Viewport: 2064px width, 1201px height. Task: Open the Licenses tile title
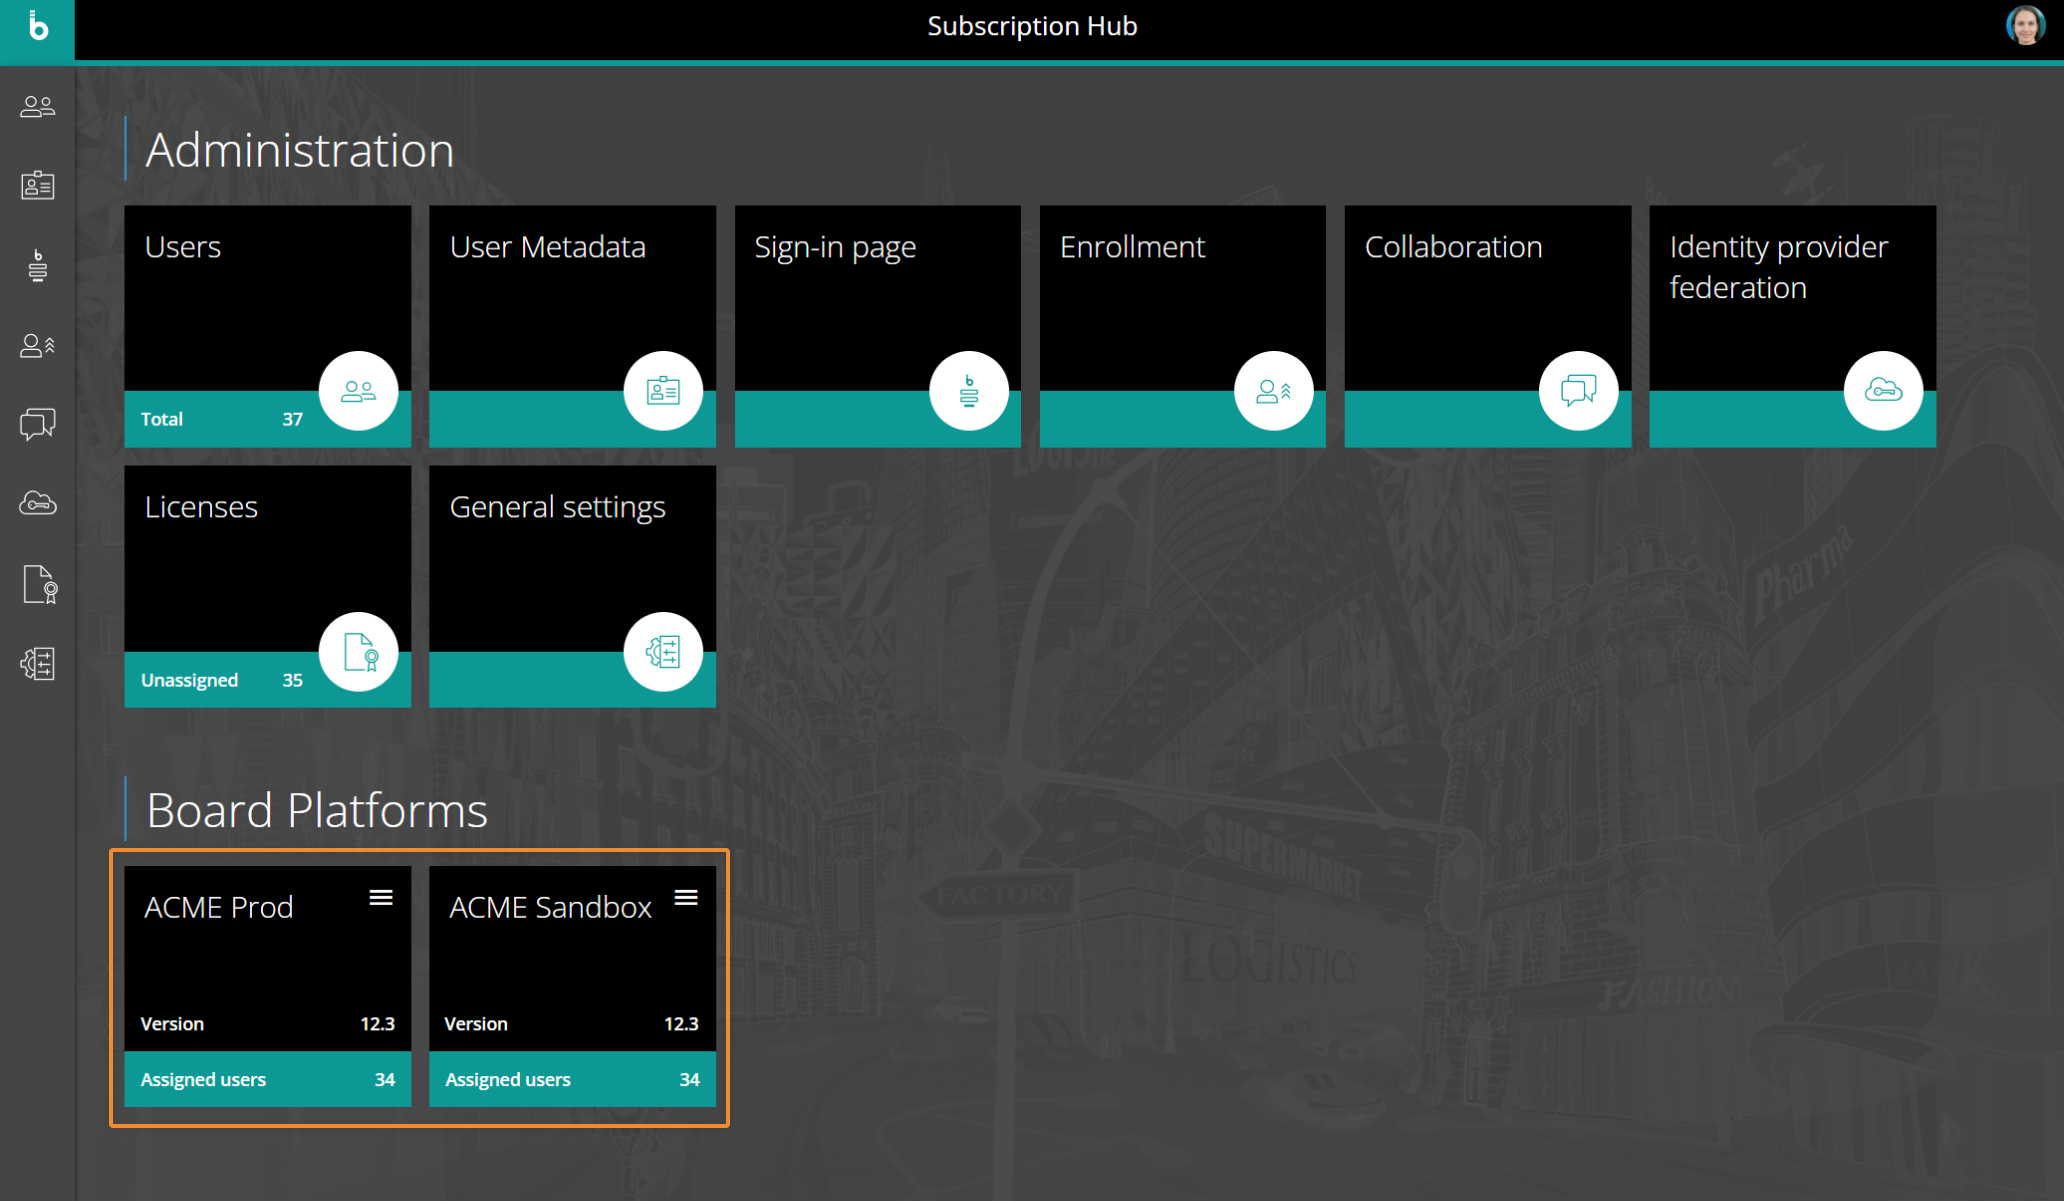(201, 507)
